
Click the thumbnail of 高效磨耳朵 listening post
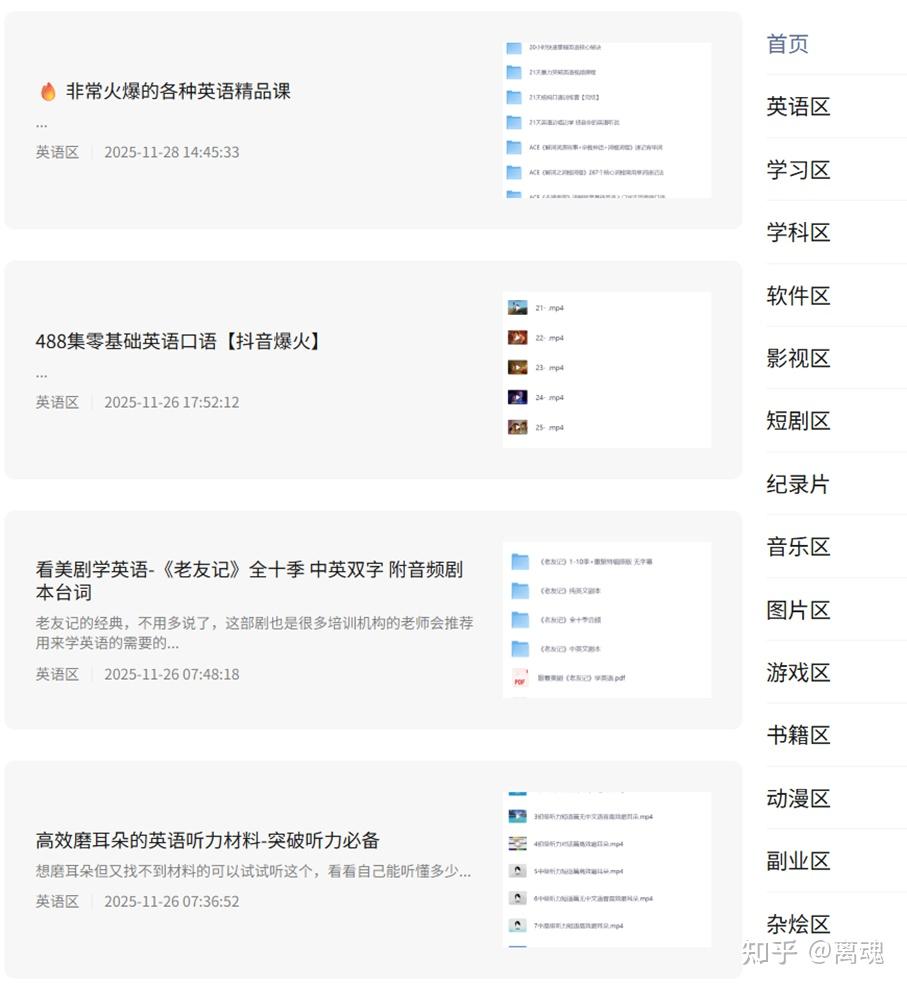[x=607, y=870]
